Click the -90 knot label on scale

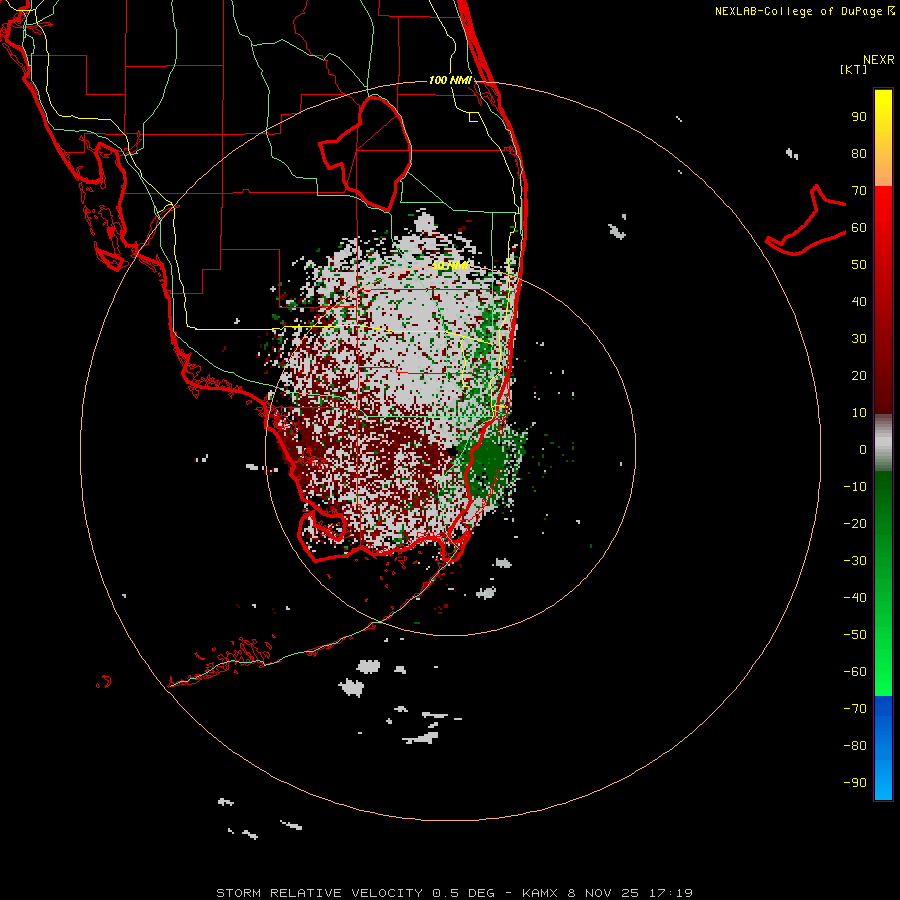tap(855, 782)
